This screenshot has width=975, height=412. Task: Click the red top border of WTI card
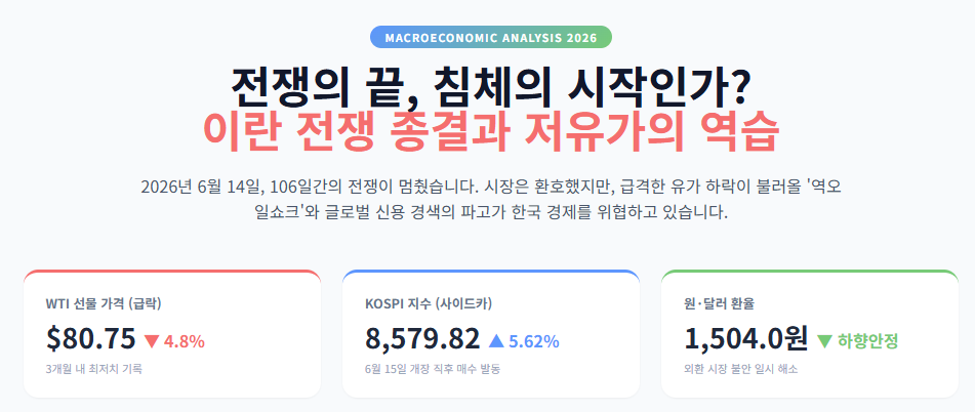pos(172,272)
